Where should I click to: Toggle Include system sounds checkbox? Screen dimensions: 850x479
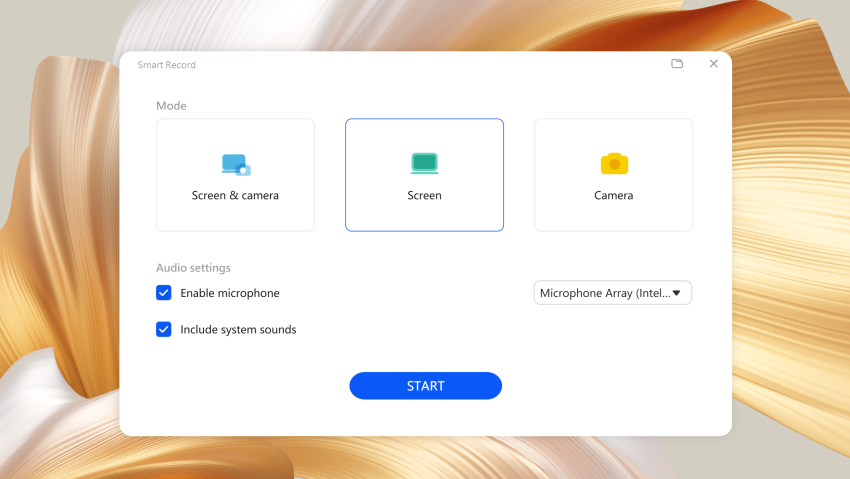164,329
